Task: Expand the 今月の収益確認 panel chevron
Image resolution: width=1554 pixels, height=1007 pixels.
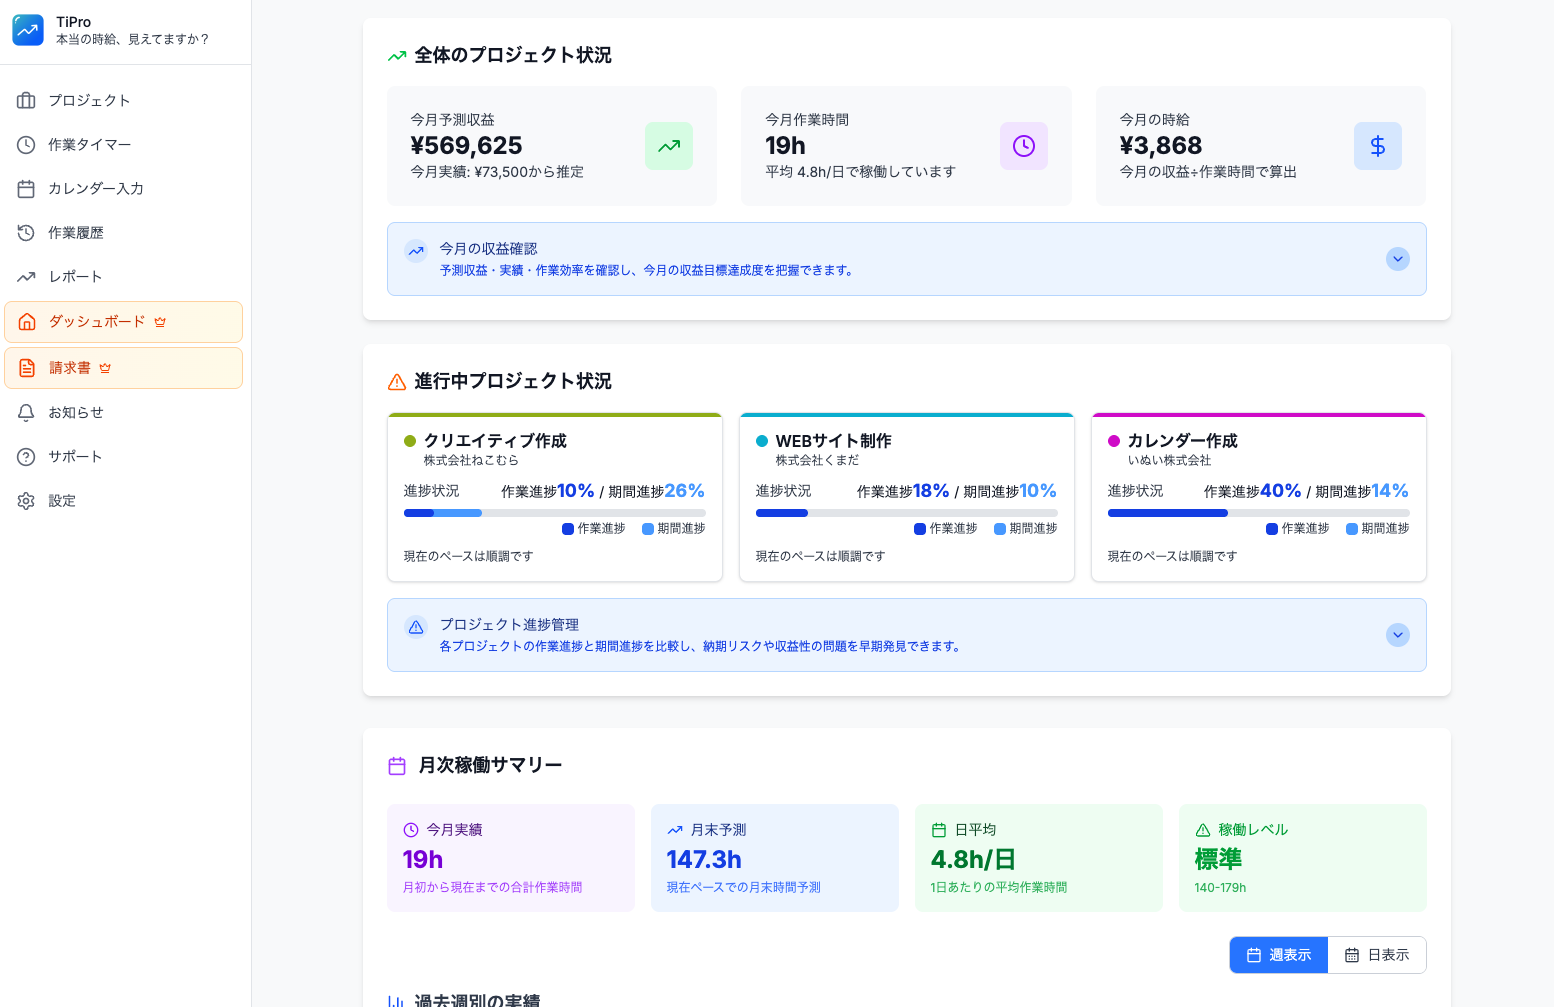Action: pyautogui.click(x=1397, y=259)
